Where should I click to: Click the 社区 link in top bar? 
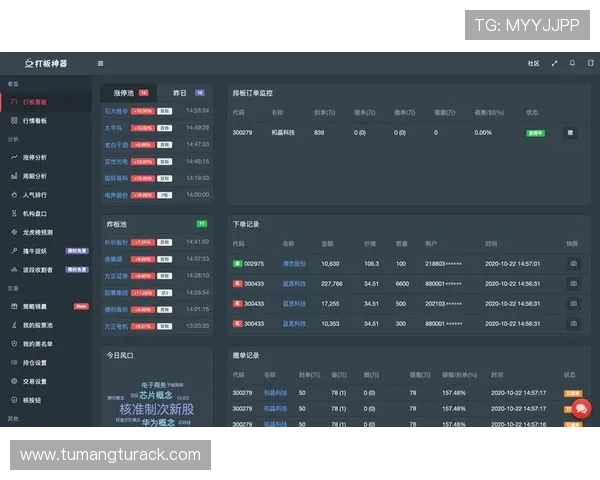[533, 63]
